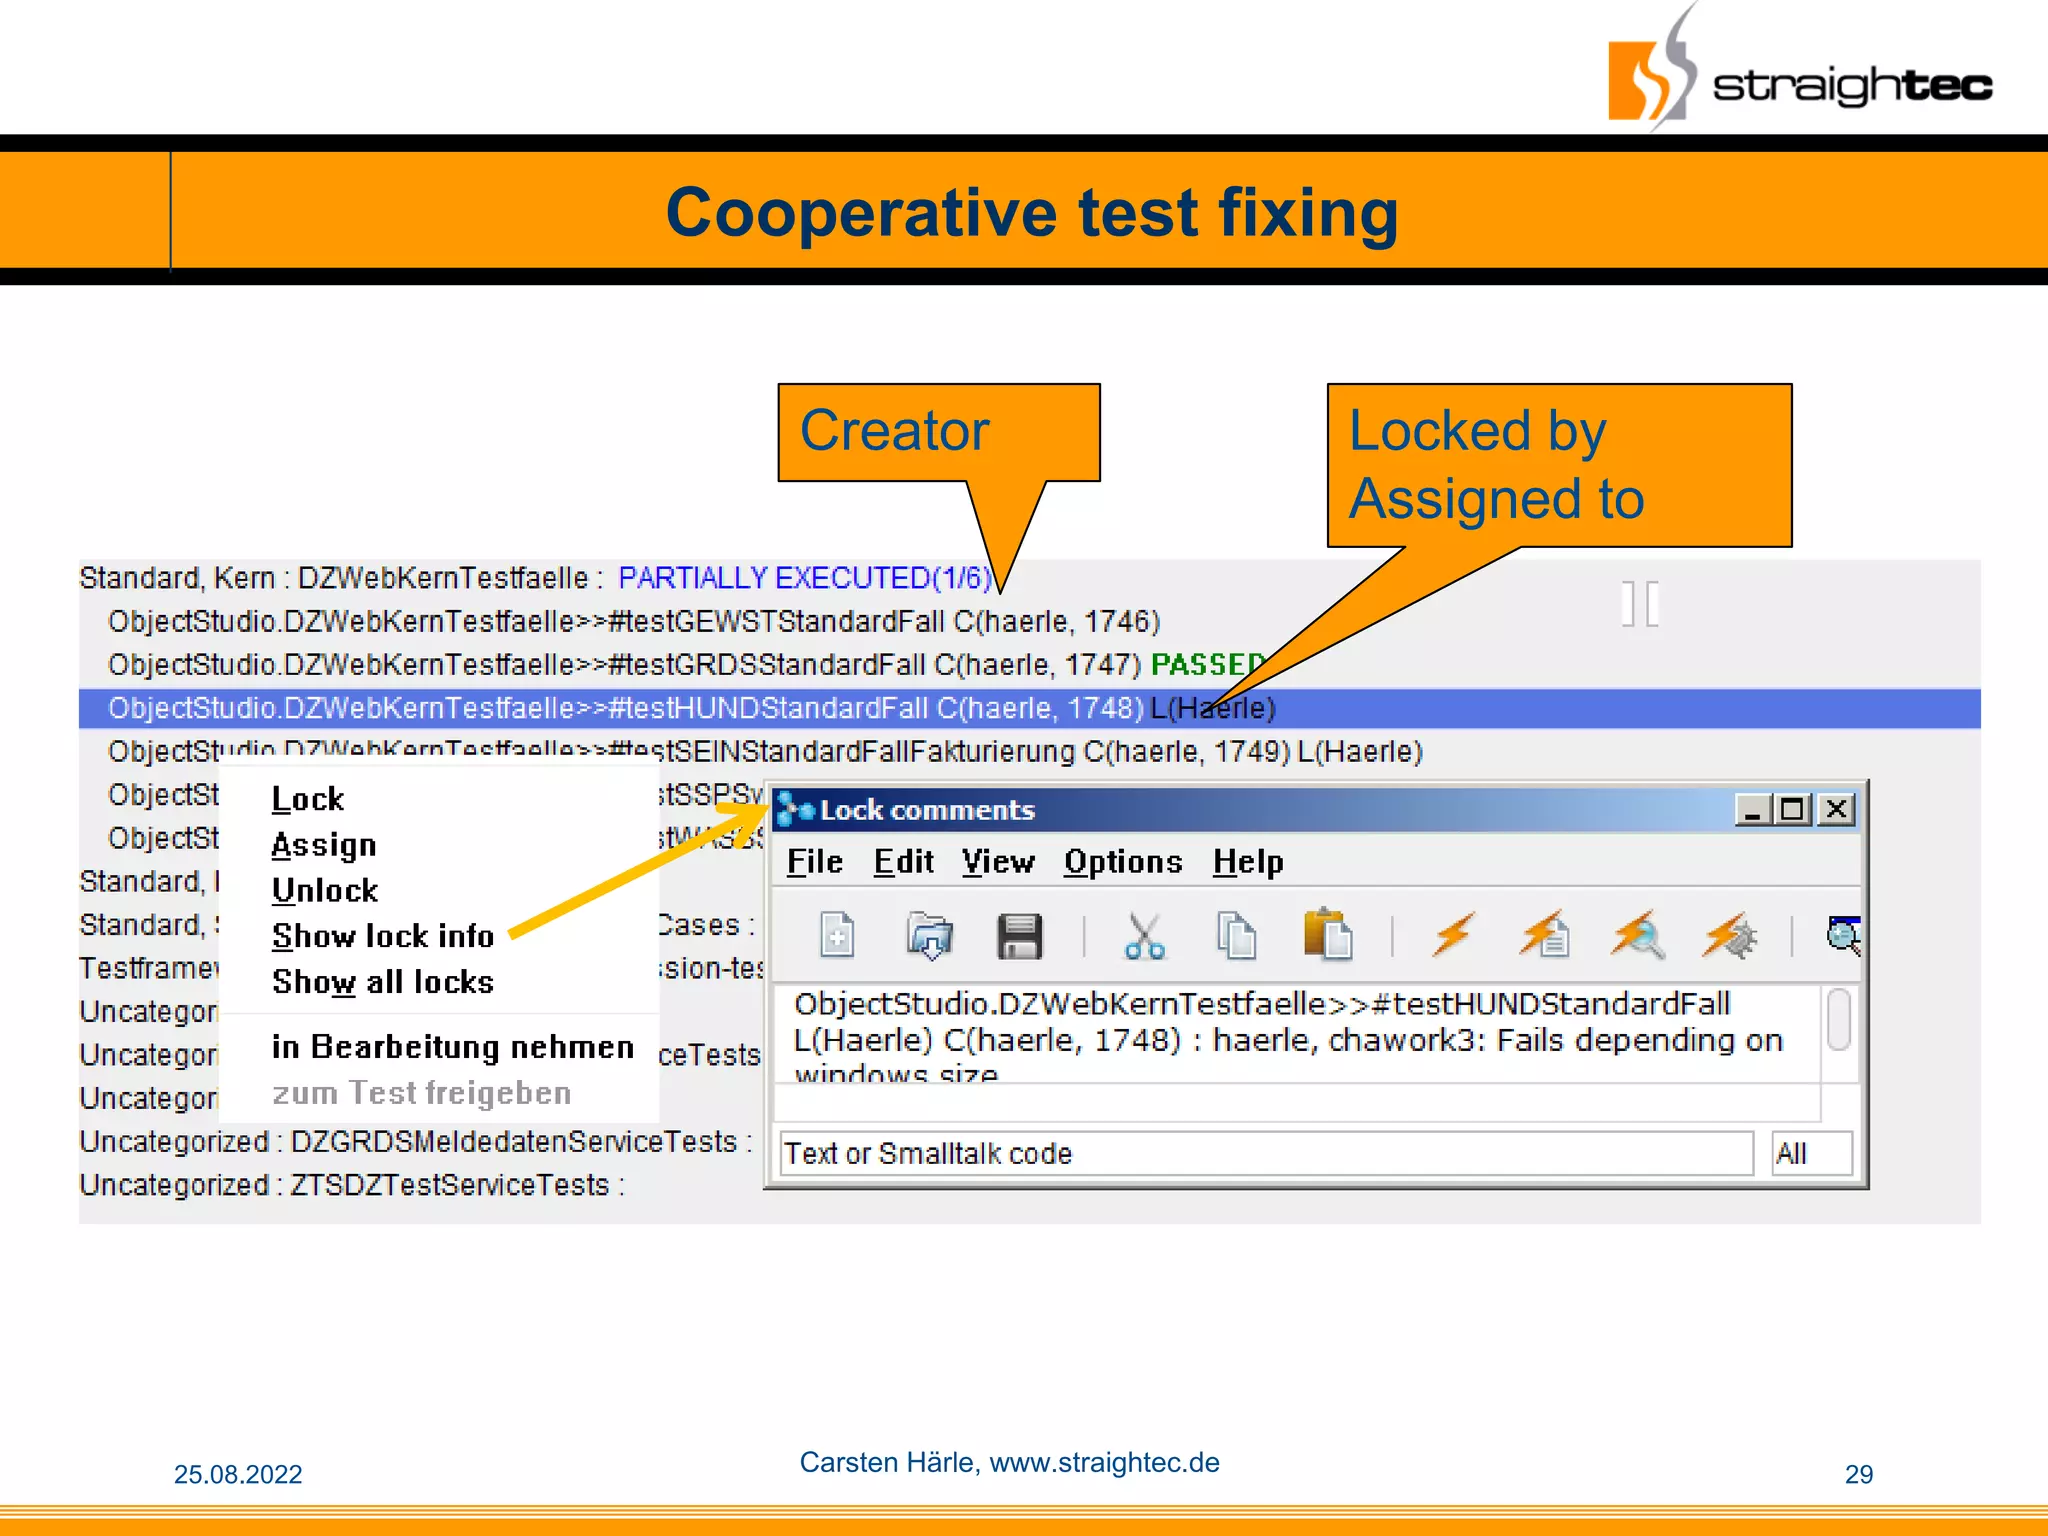The height and width of the screenshot is (1536, 2048).
Task: Open the Help menu in Lock comments
Action: click(1248, 861)
